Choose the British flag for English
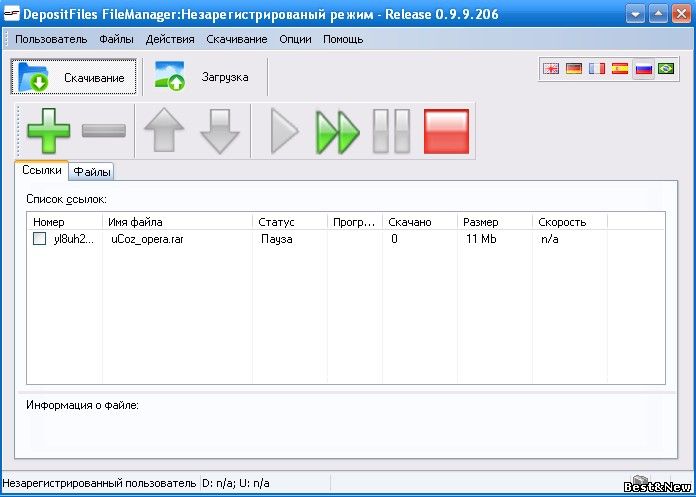 point(551,69)
